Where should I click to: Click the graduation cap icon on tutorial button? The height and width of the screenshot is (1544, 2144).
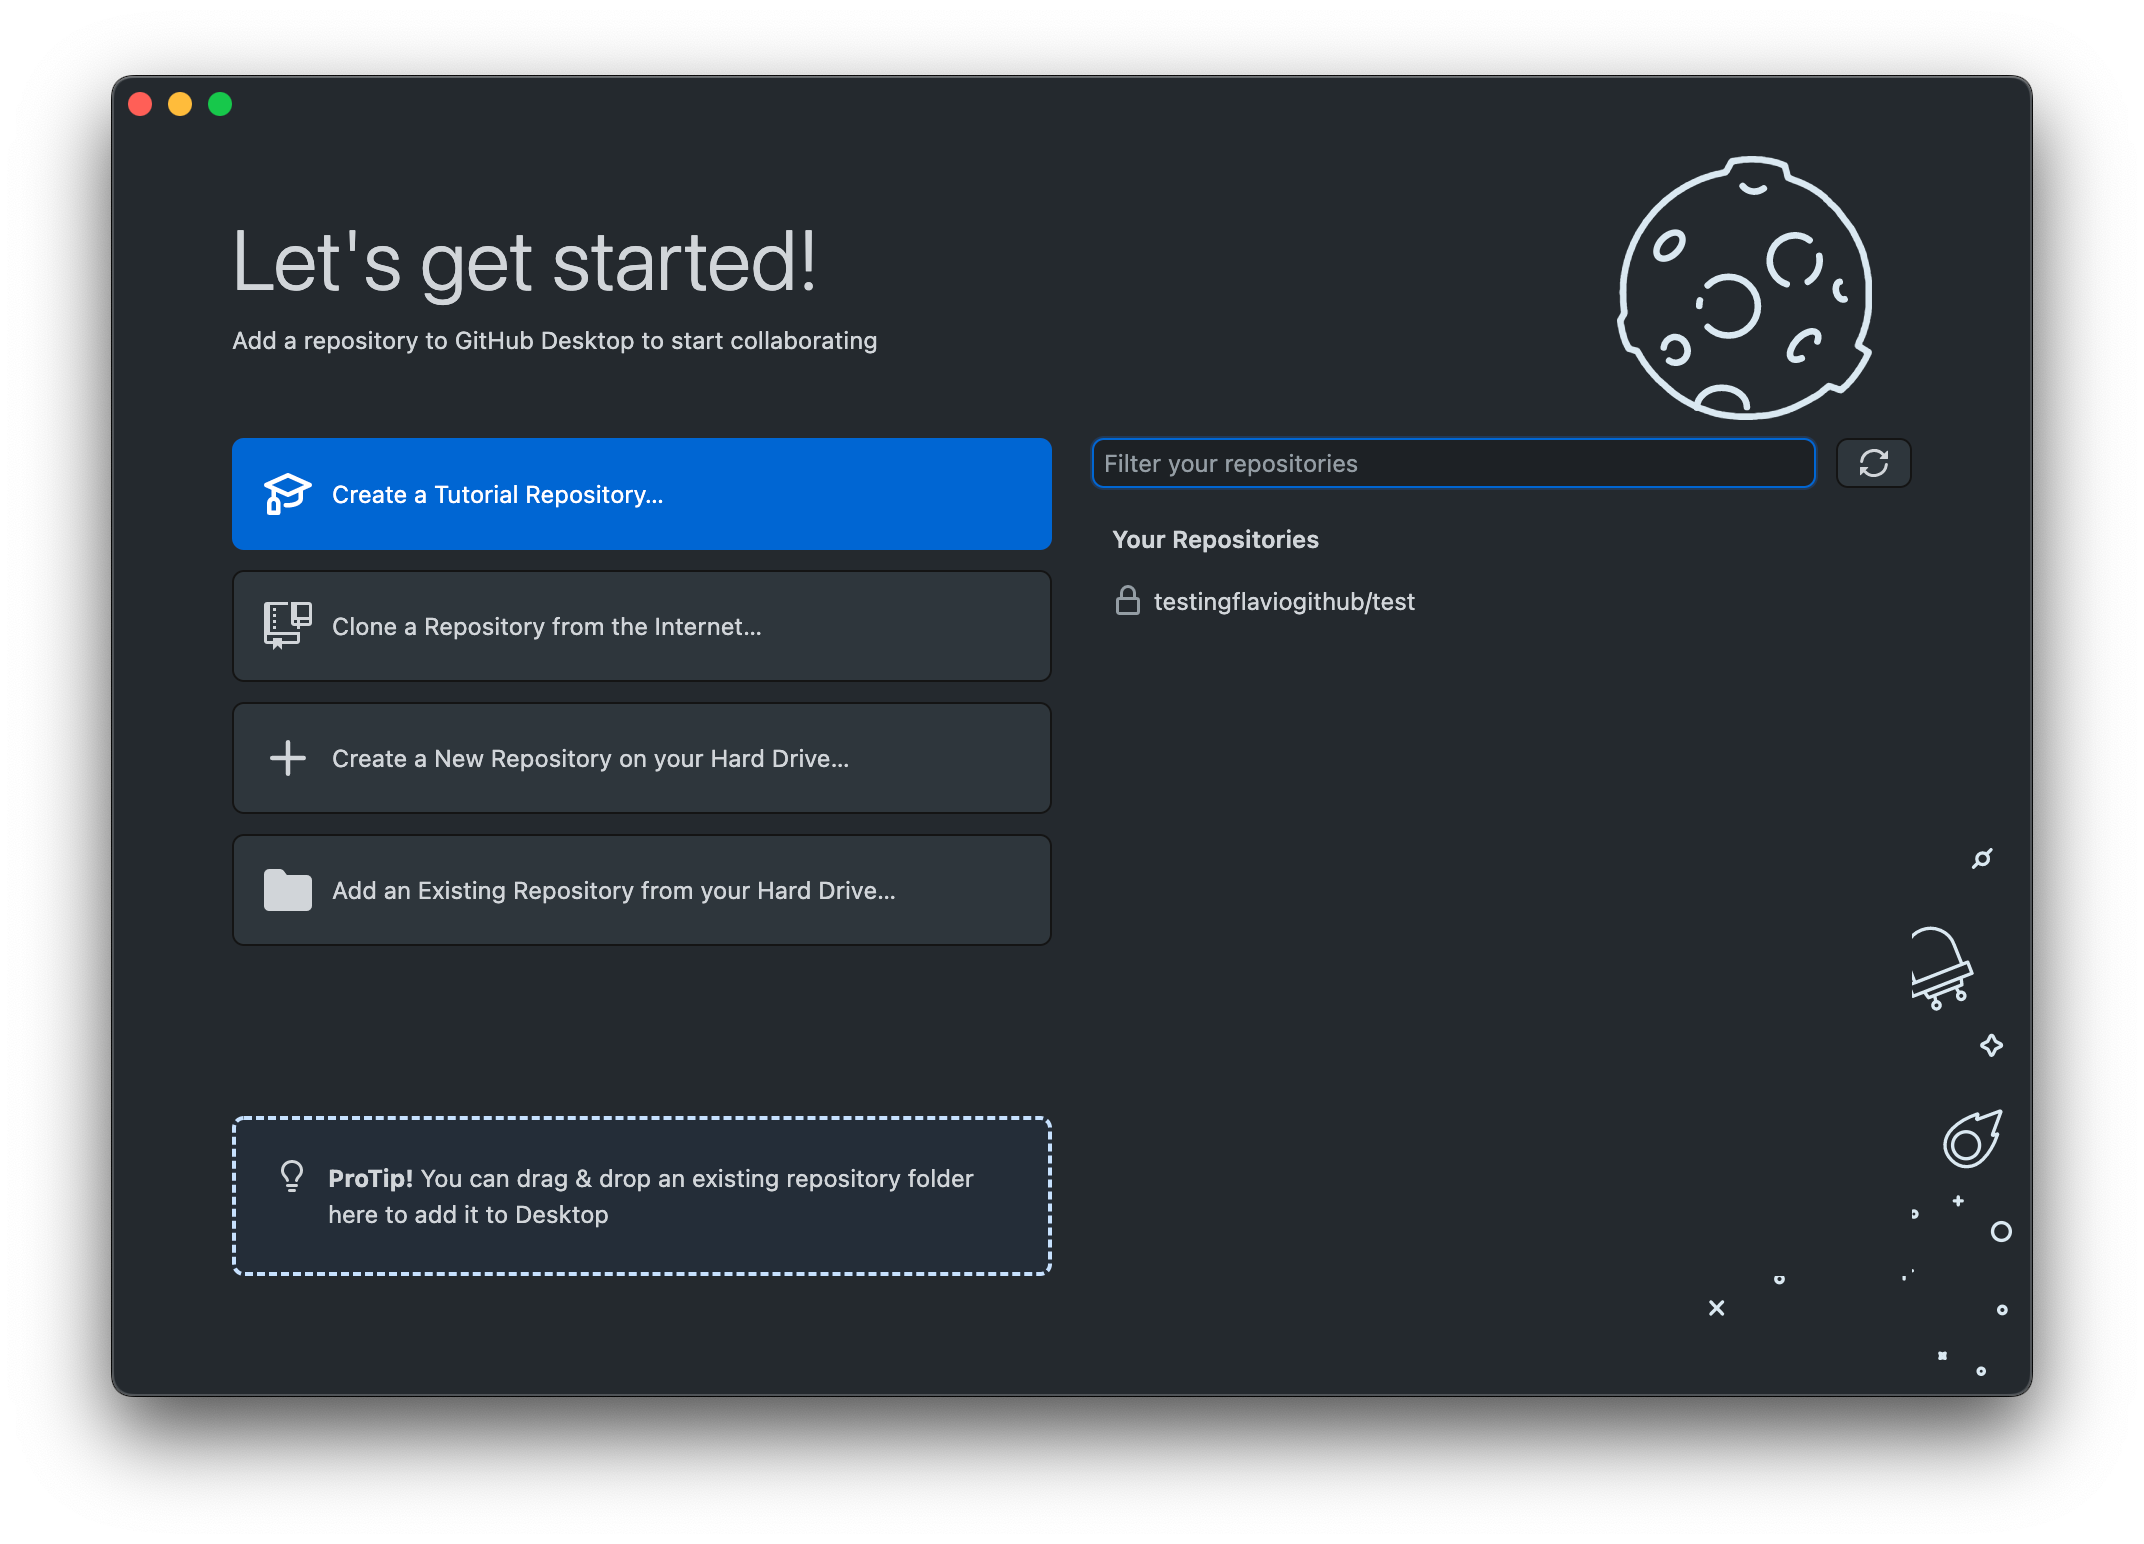tap(286, 493)
